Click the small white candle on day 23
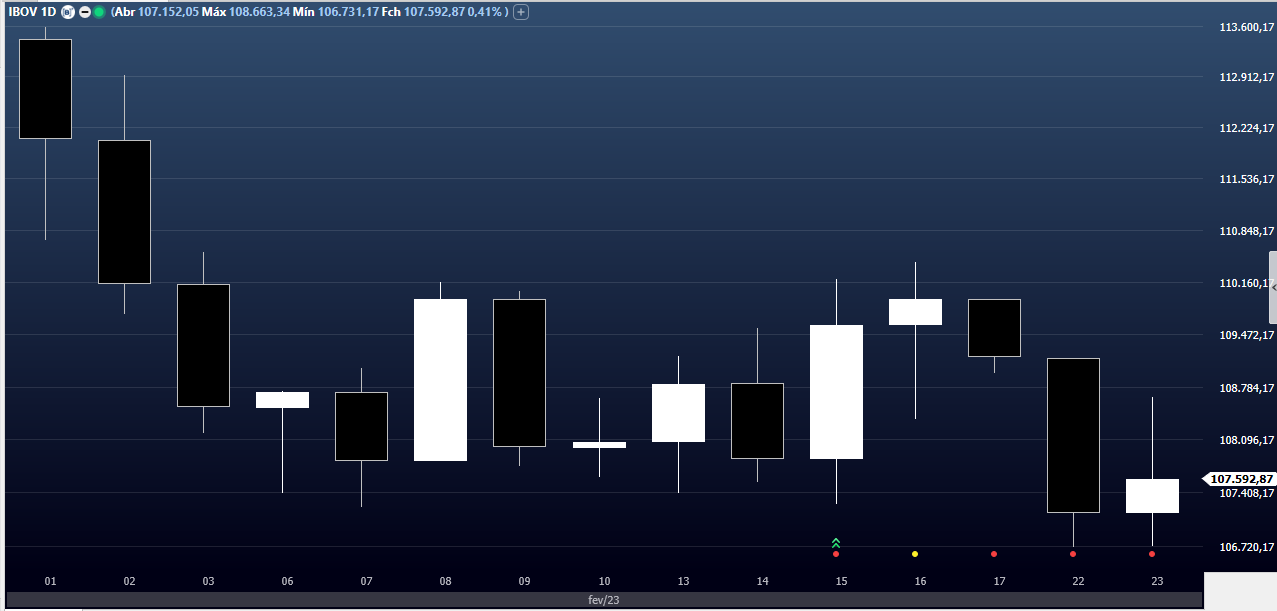Viewport: 1277px width, 611px height. pyautogui.click(x=1152, y=496)
